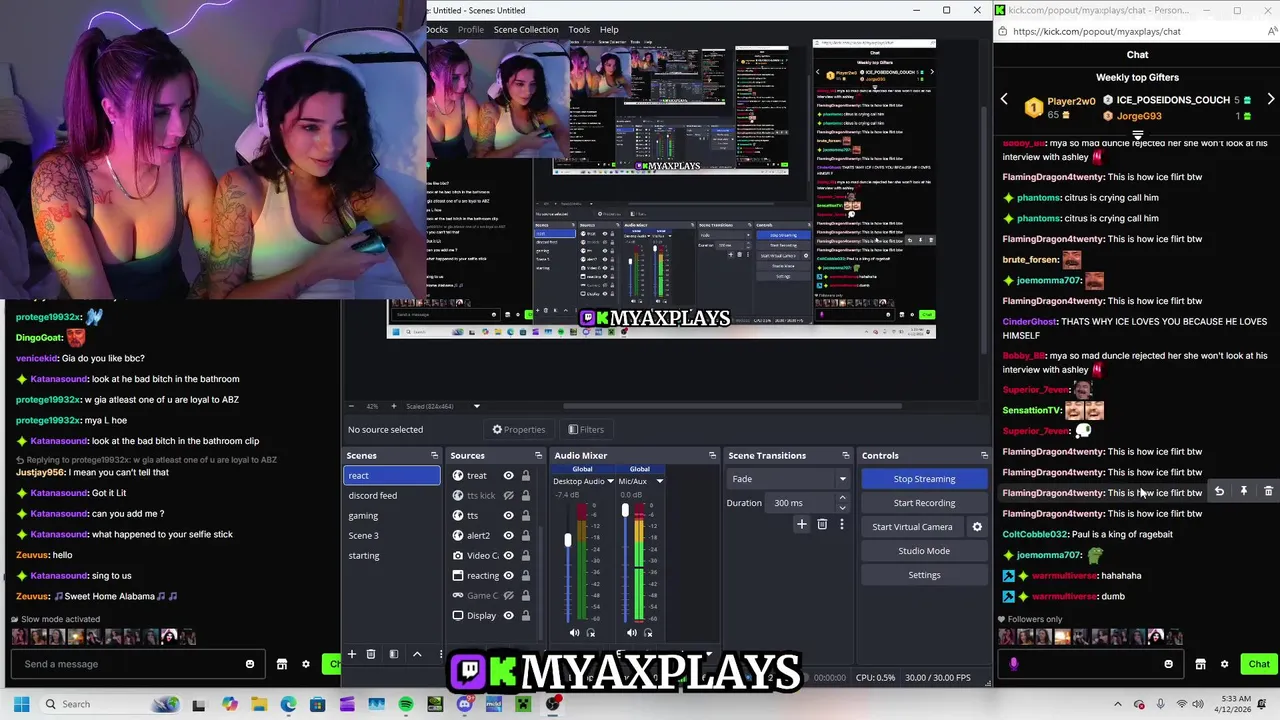The image size is (1280, 720).
Task: Toggle the lock on alert2 source
Action: point(525,536)
